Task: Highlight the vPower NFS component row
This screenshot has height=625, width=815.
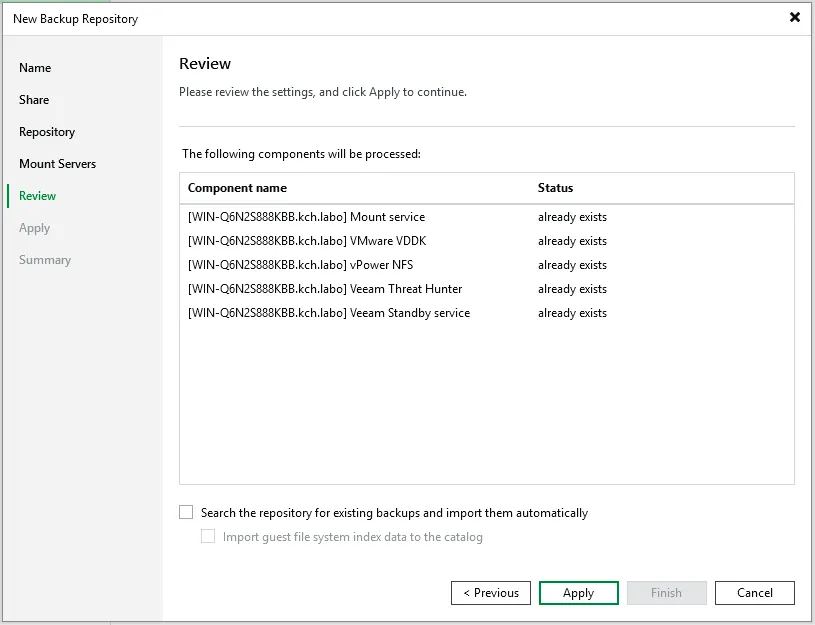Action: 300,265
